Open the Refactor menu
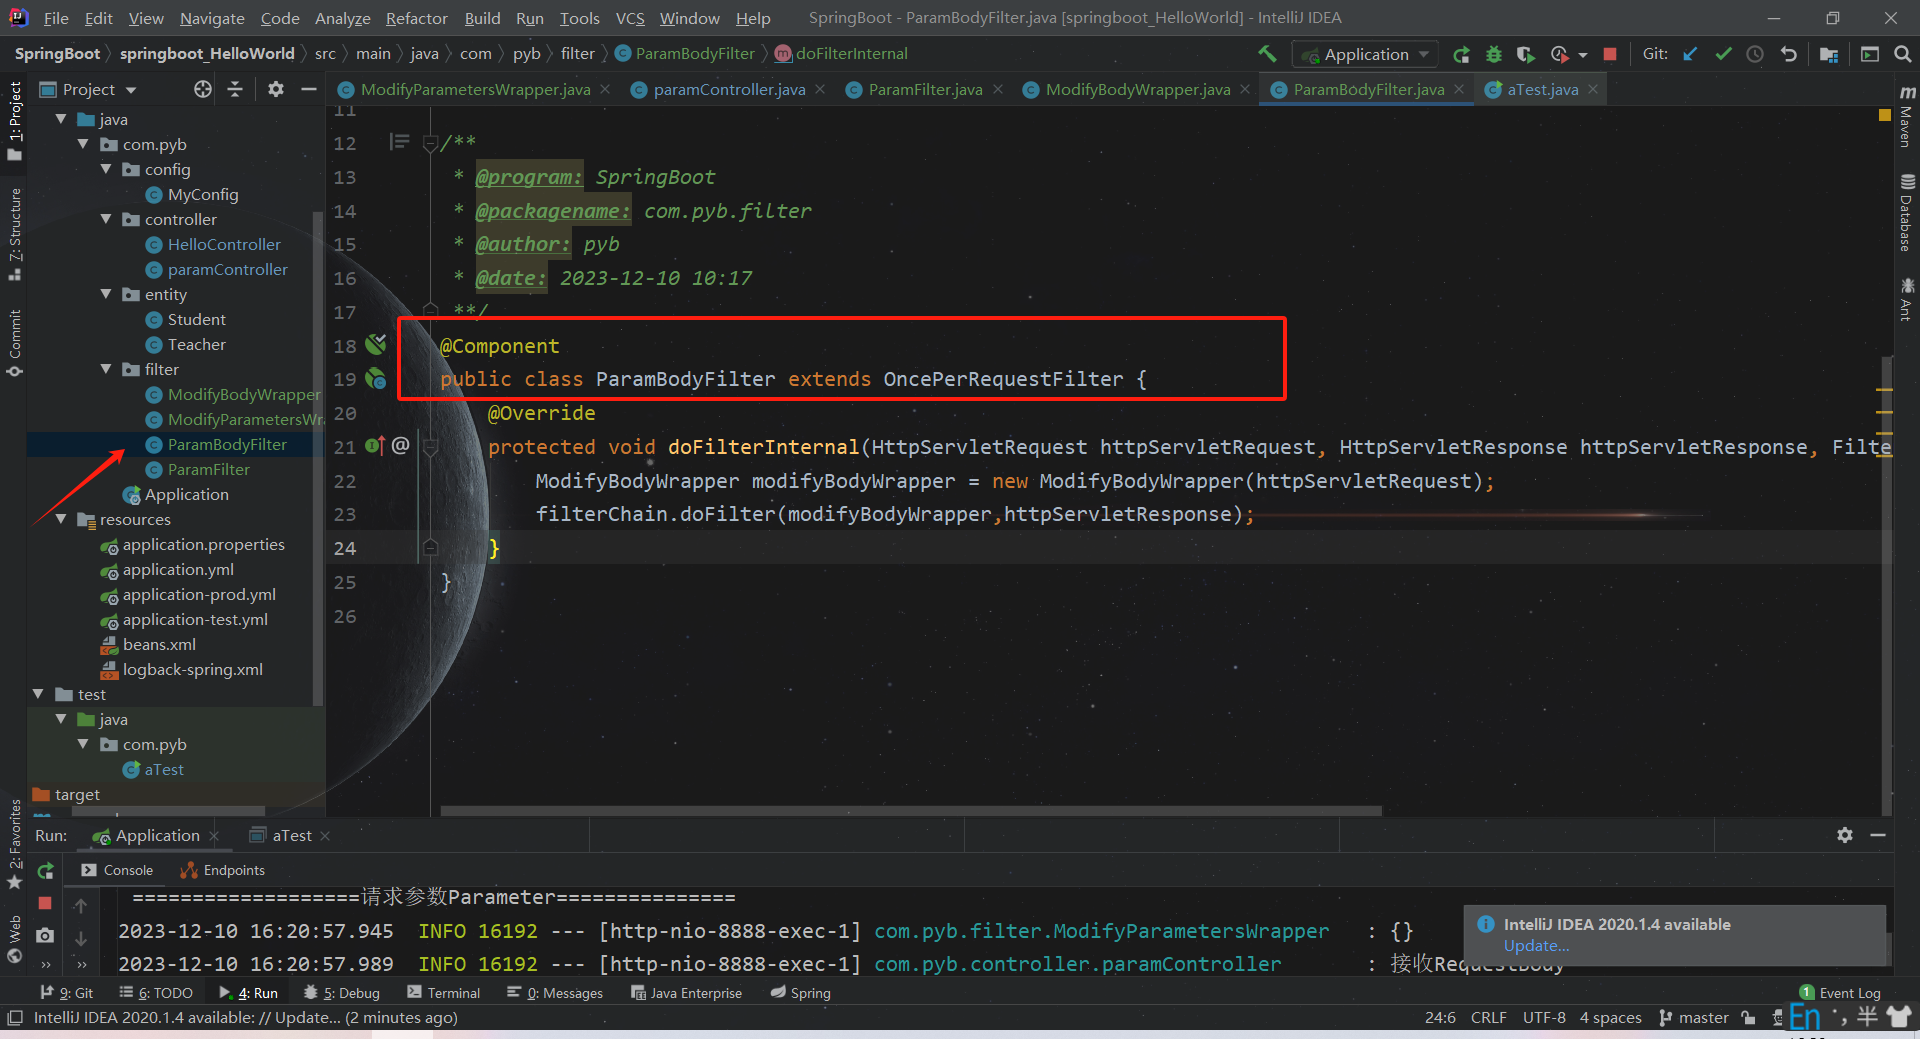The width and height of the screenshot is (1920, 1039). [416, 18]
